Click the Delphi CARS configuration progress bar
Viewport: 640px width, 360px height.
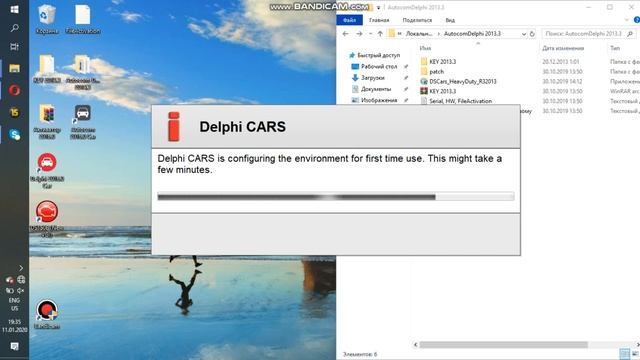[x=336, y=197]
